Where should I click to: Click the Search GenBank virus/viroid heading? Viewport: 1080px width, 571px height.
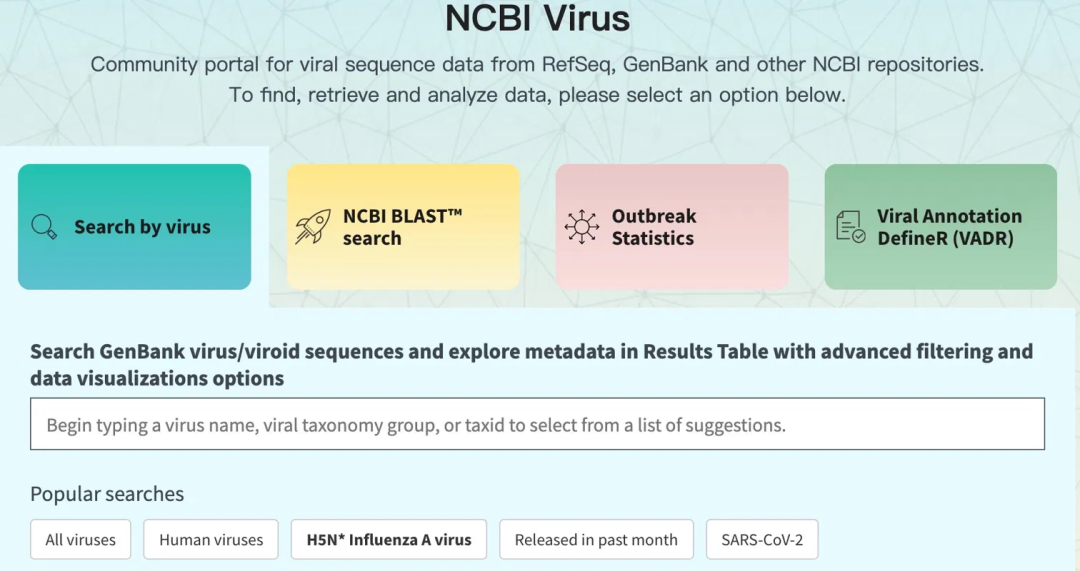pos(531,351)
